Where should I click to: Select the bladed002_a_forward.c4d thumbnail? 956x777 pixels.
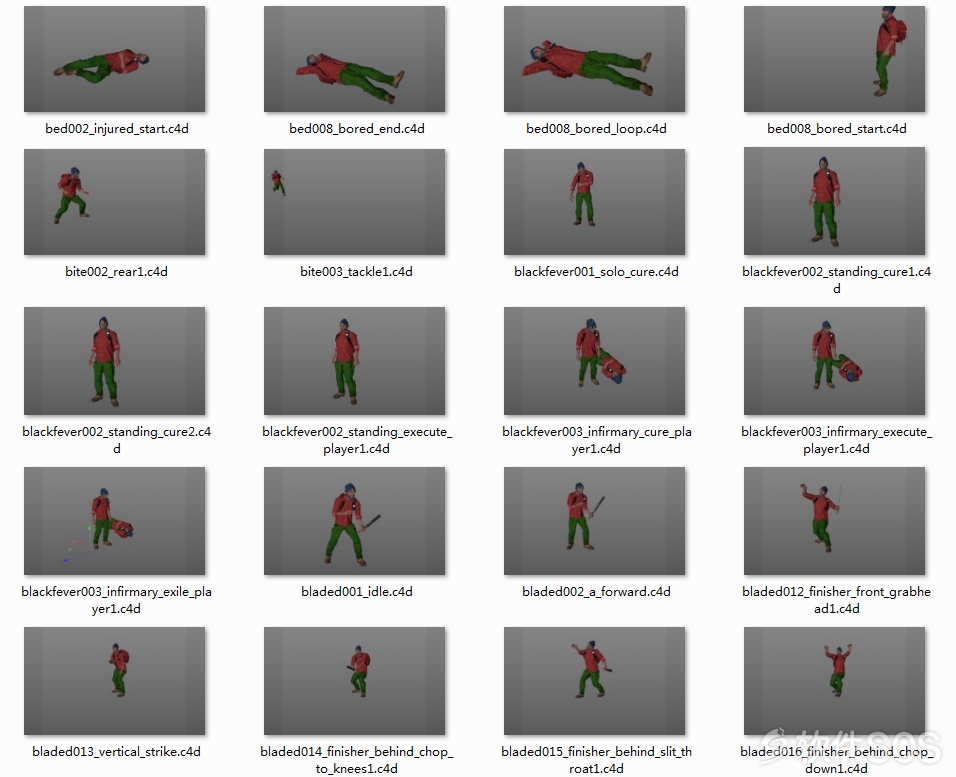594,521
